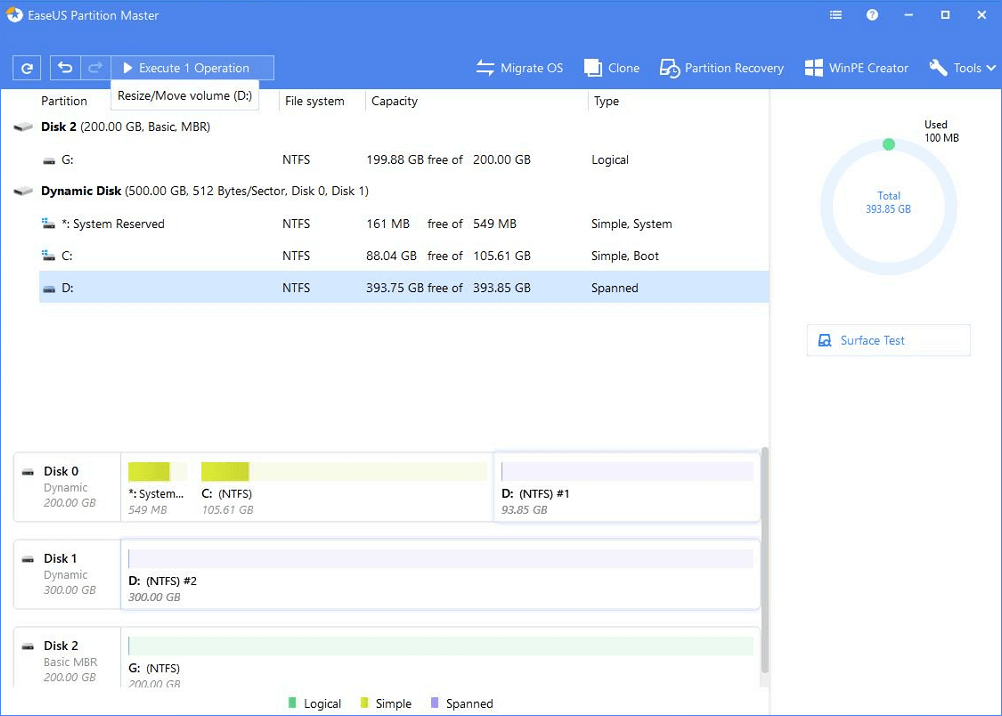Screen dimensions: 1002x716
Task: Expand the Tools dropdown menu
Action: [962, 68]
